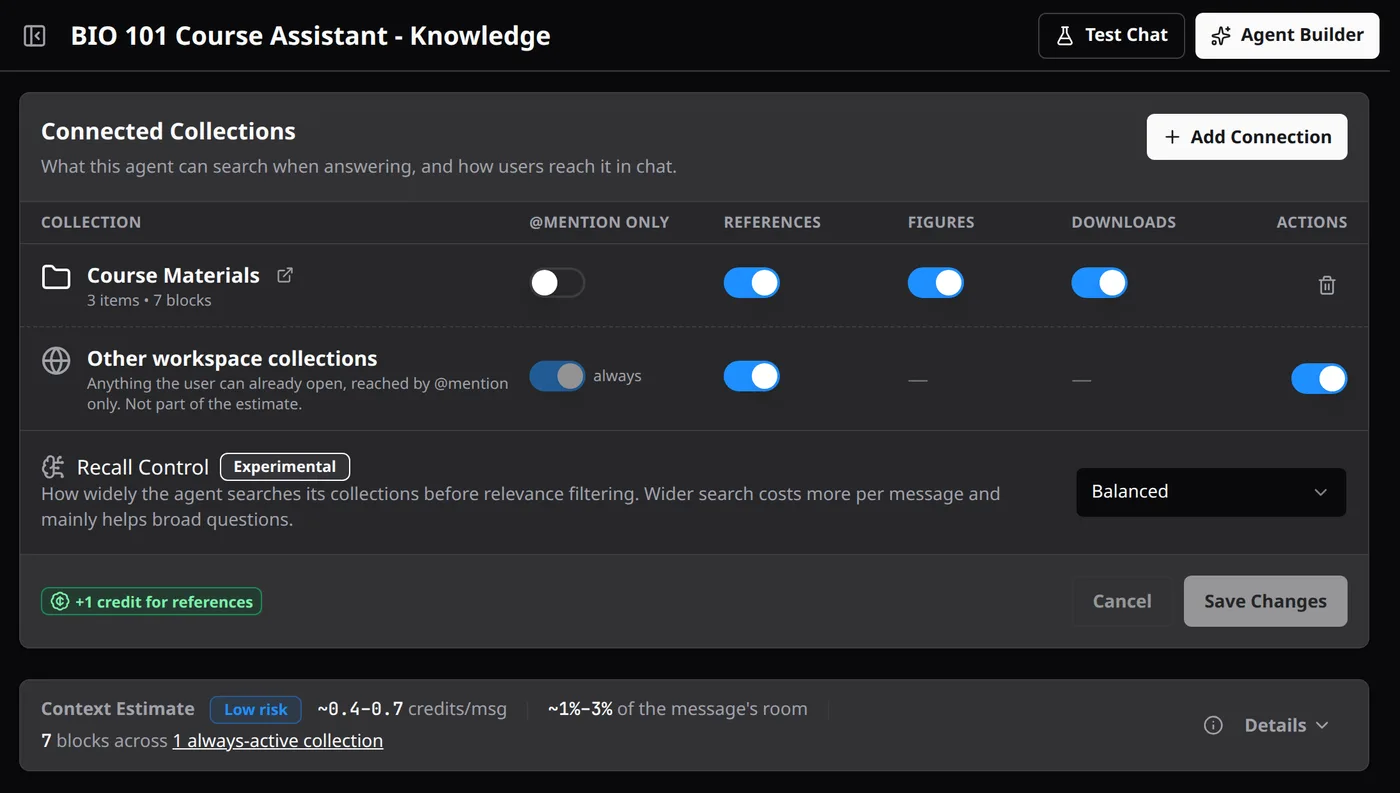Toggle @mention only for Course Materials
1400x793 pixels.
coord(557,283)
